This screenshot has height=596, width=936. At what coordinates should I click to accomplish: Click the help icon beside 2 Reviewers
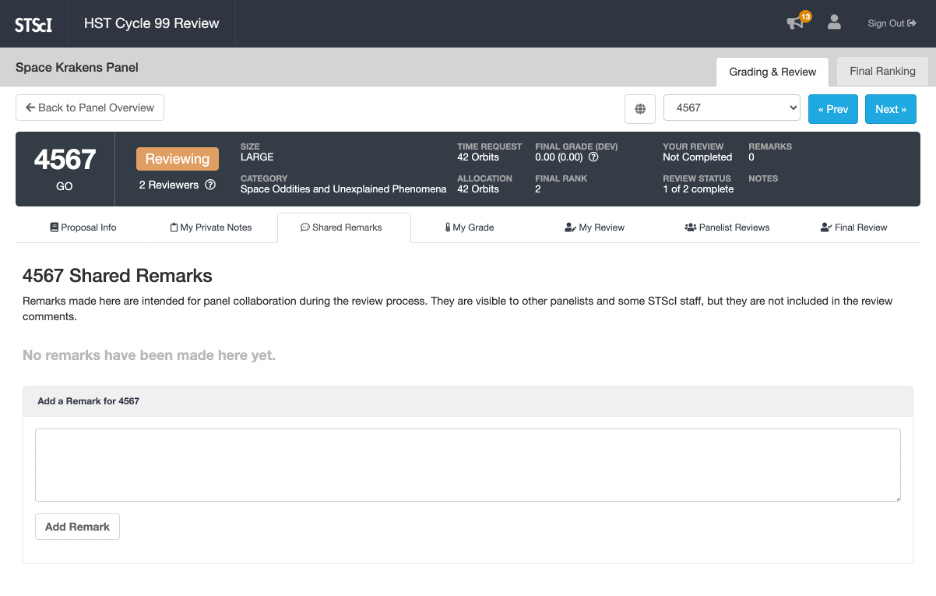pyautogui.click(x=210, y=185)
